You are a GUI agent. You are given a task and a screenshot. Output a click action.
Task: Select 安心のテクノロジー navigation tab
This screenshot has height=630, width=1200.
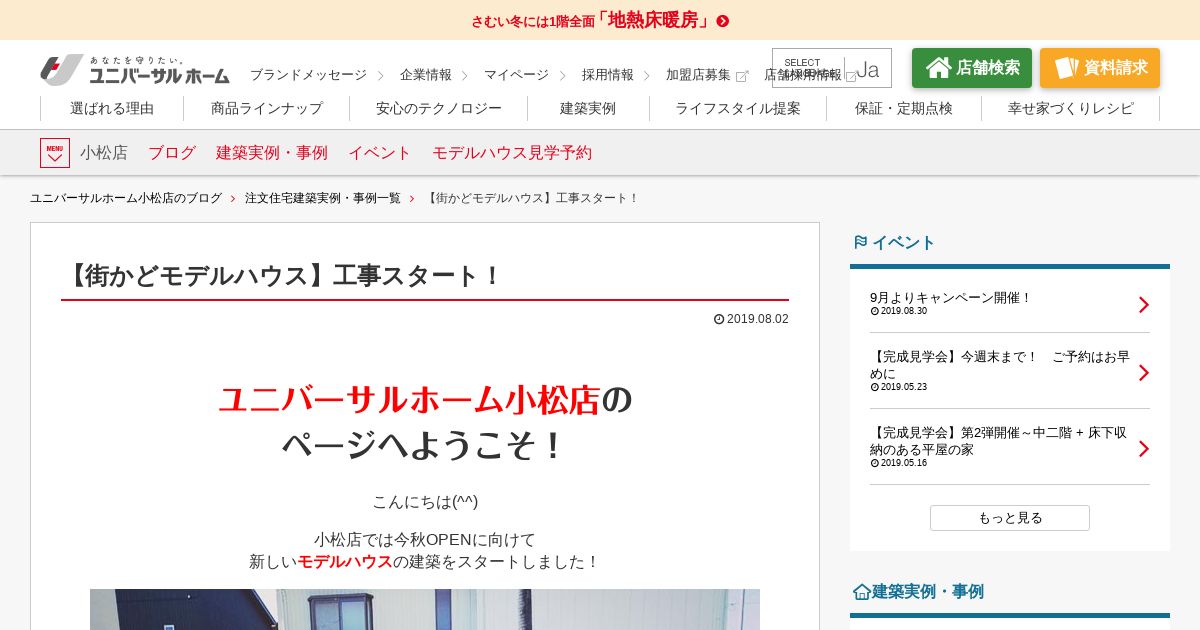point(439,108)
